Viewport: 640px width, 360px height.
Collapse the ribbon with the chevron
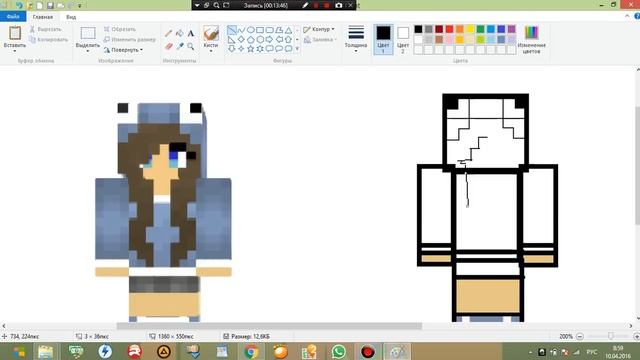627,16
